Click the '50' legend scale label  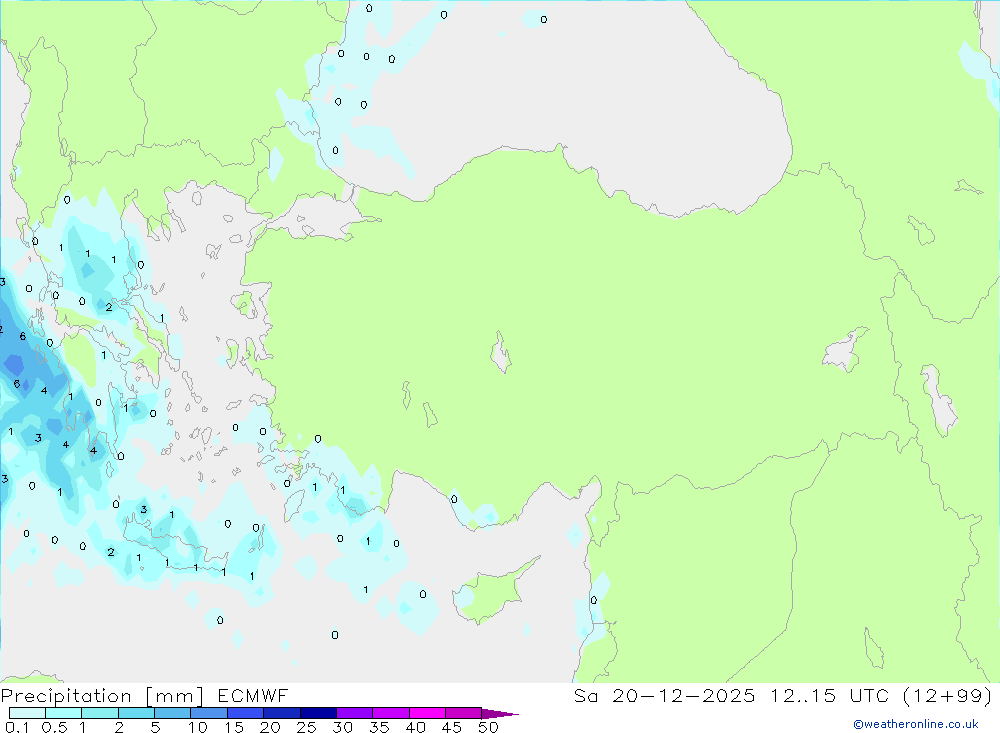click(x=489, y=727)
